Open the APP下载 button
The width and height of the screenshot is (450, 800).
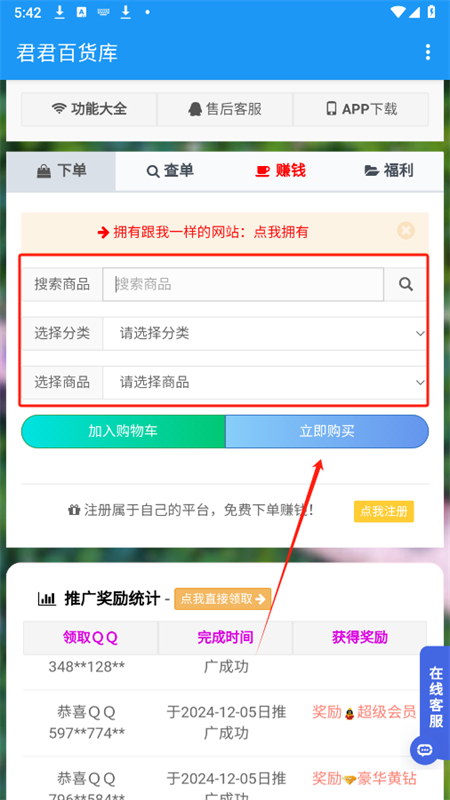tap(361, 109)
